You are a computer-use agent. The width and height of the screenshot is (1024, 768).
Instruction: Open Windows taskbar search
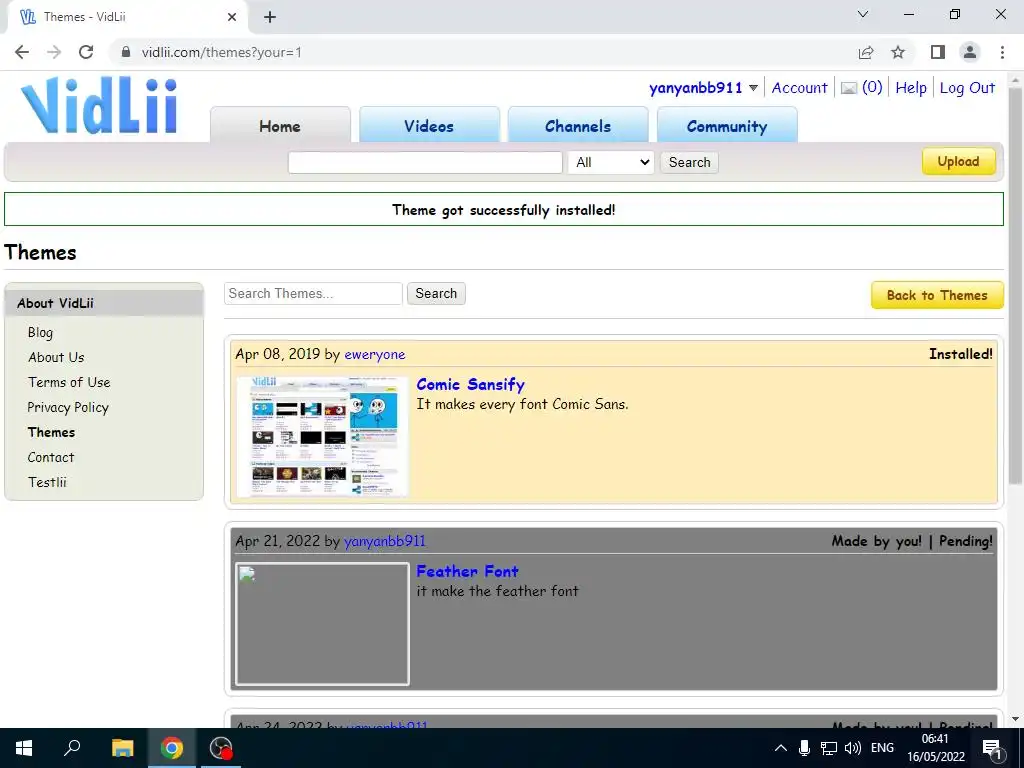click(x=72, y=748)
